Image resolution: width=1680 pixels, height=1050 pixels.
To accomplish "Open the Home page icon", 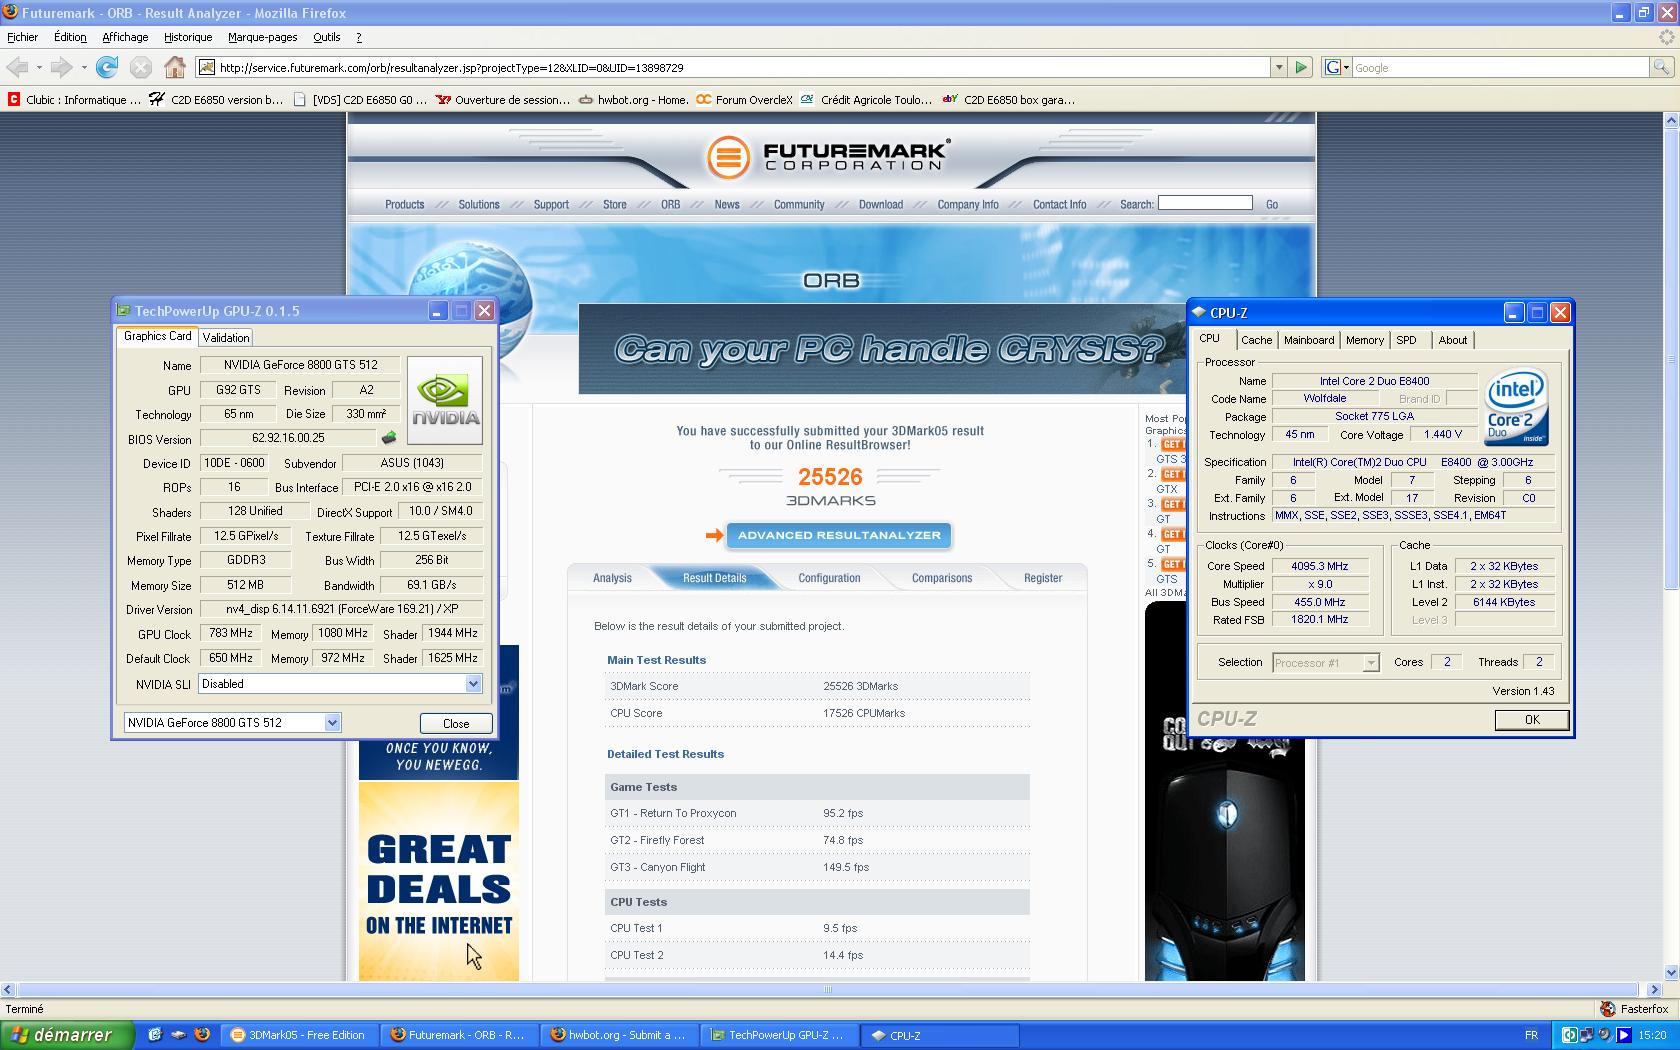I will (x=175, y=67).
